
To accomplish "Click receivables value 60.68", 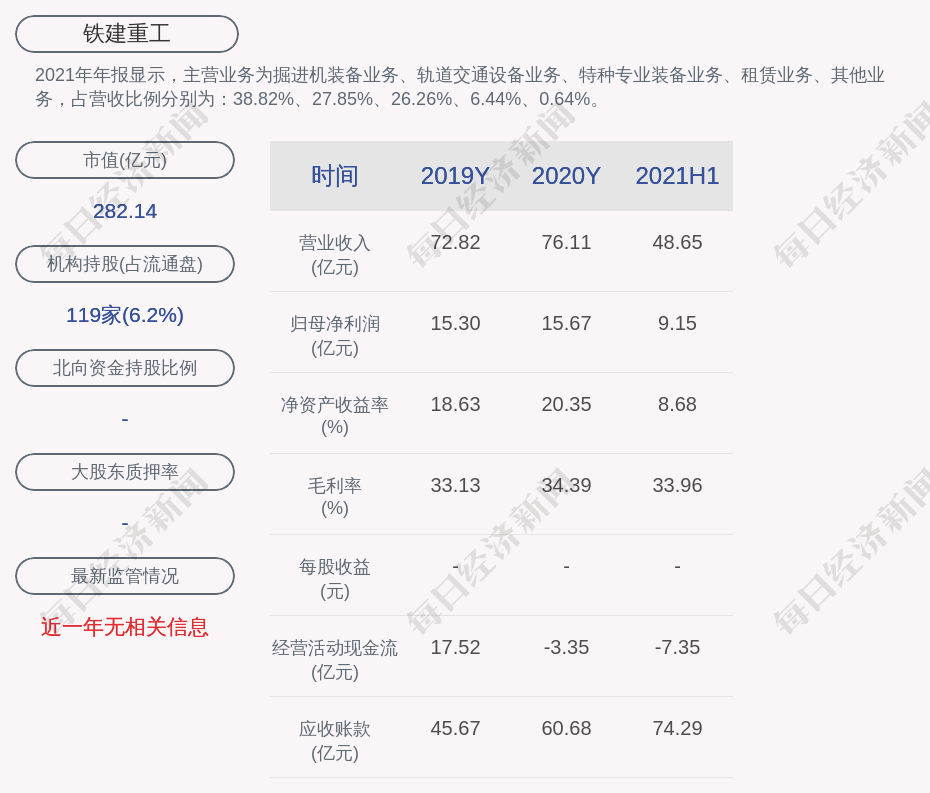I will tap(566, 728).
